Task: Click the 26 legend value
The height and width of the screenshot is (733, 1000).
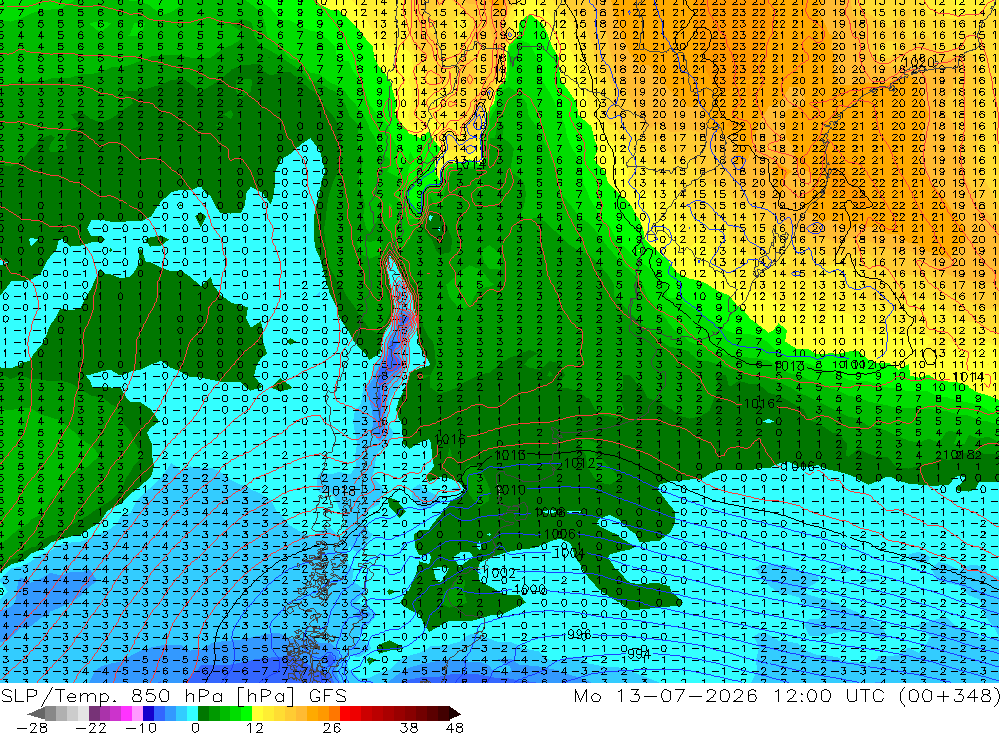Action: coord(332,728)
